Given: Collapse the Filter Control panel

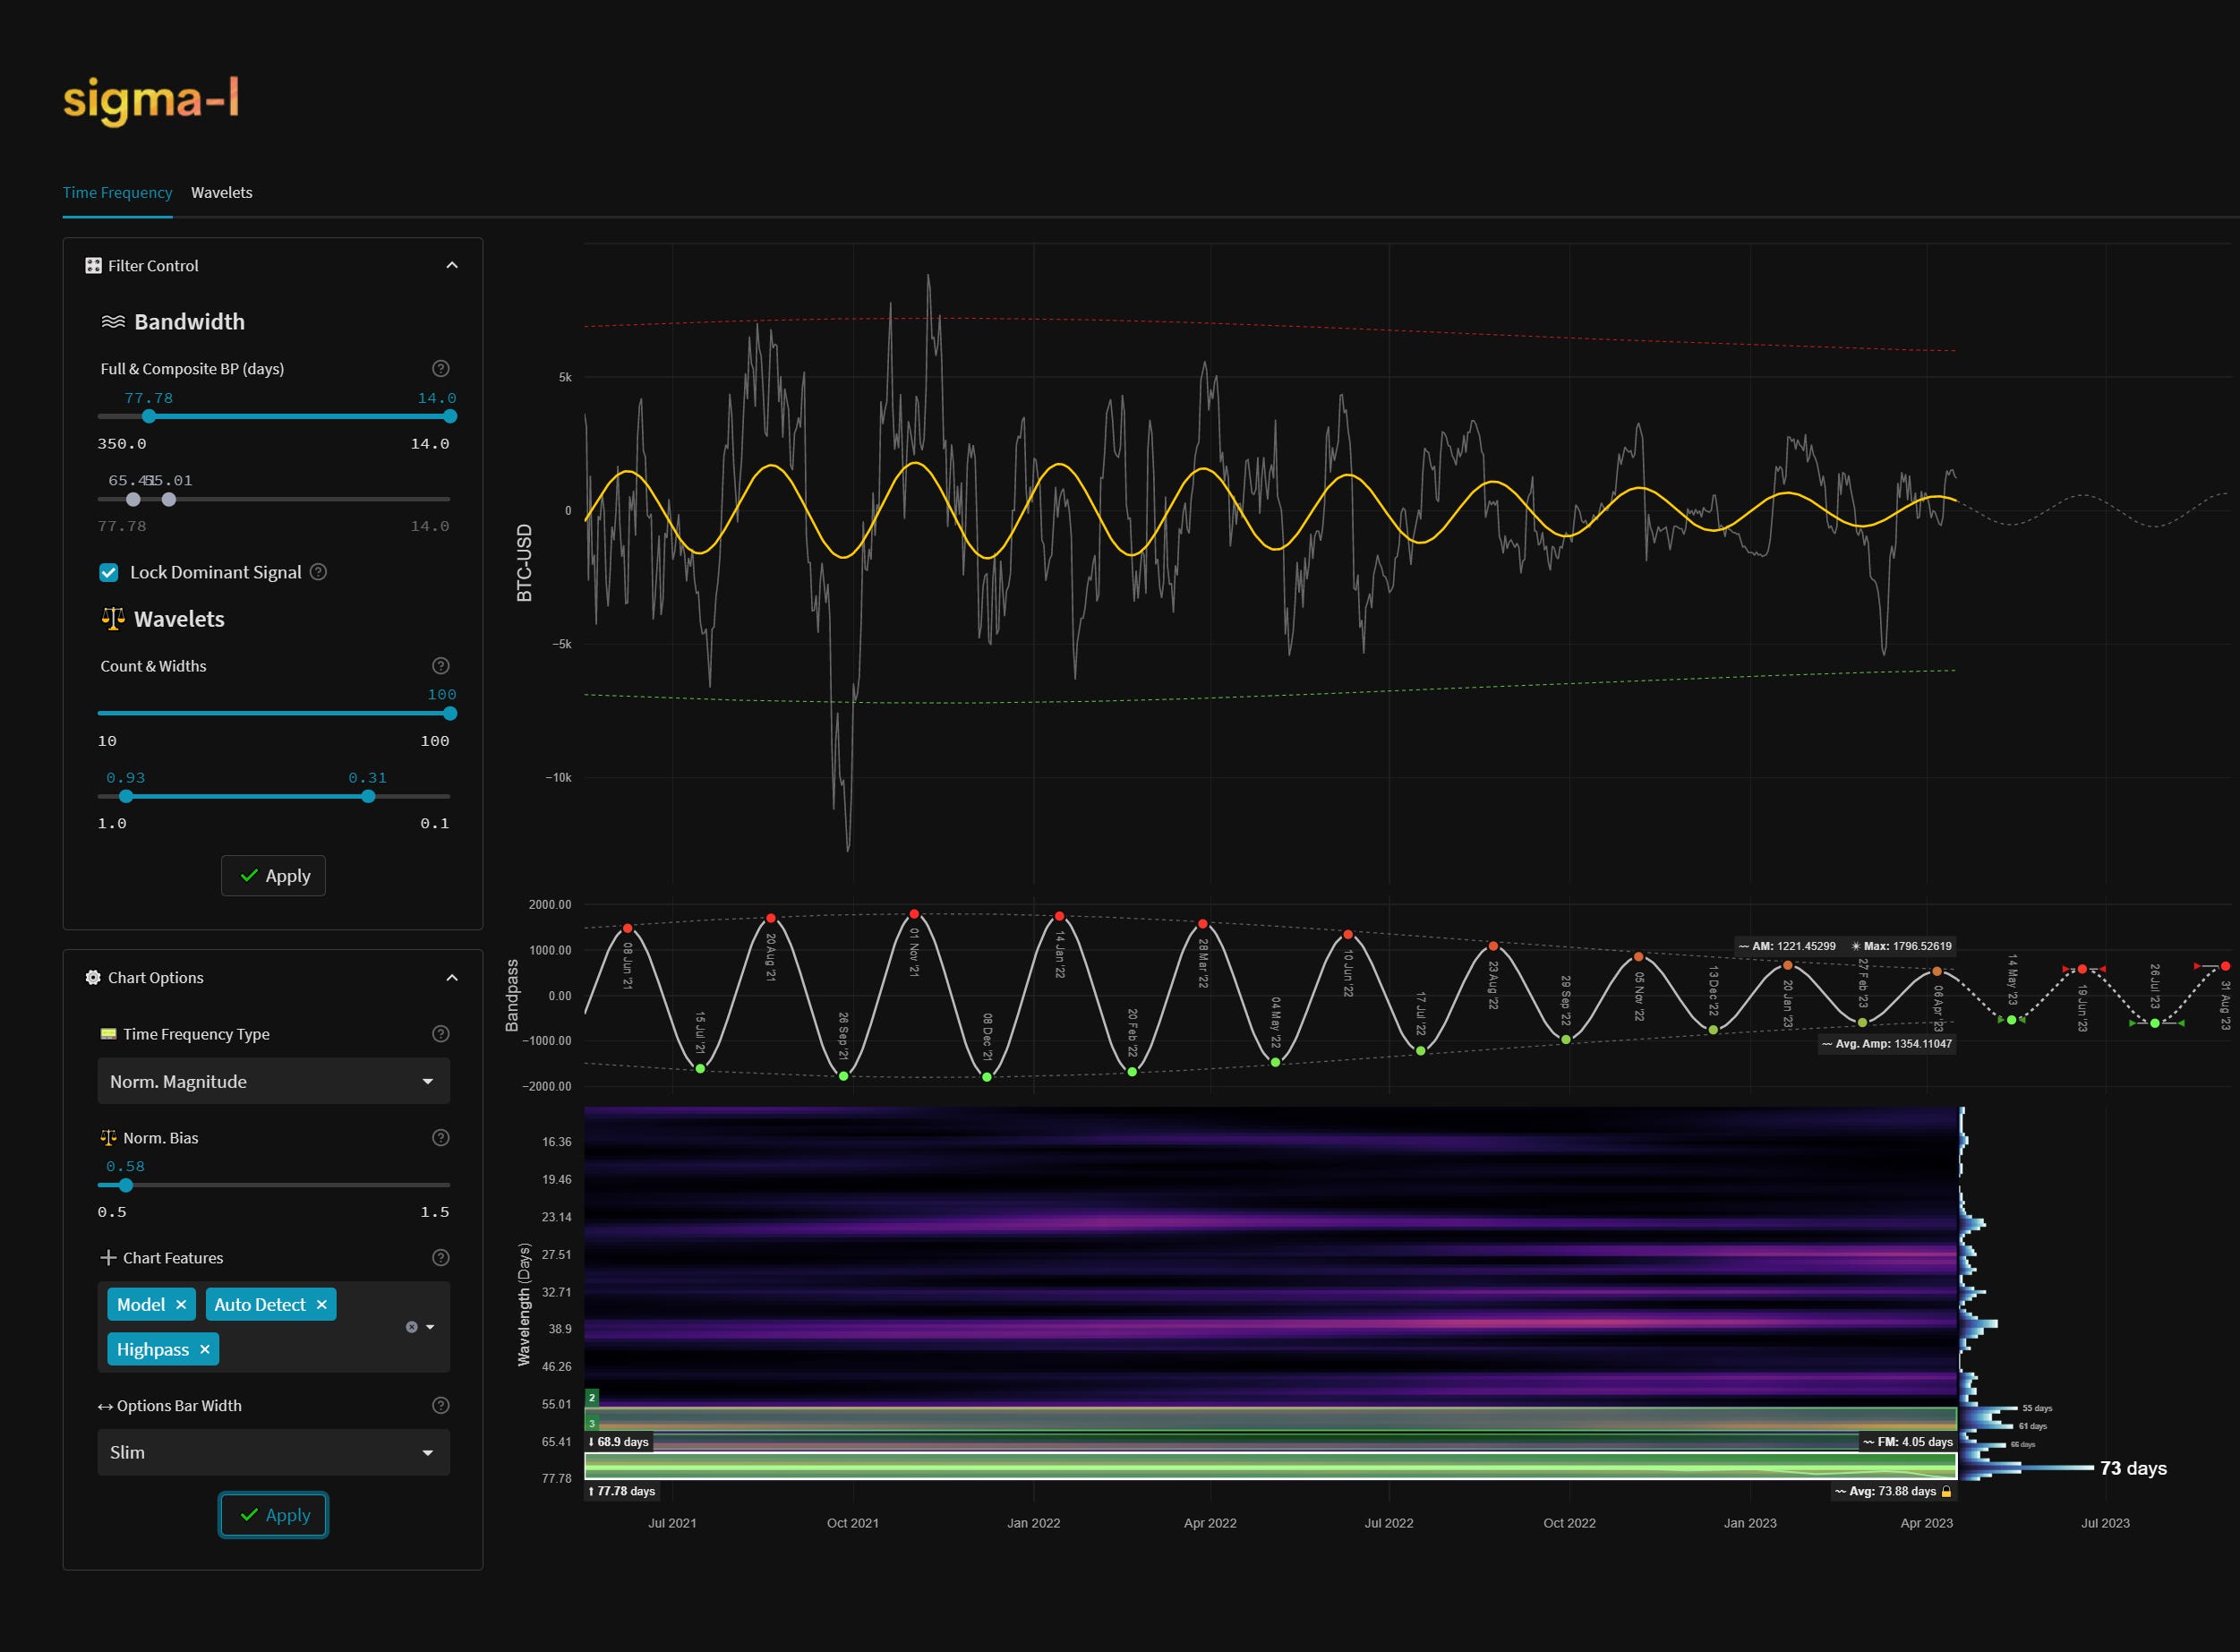Looking at the screenshot, I should (452, 266).
